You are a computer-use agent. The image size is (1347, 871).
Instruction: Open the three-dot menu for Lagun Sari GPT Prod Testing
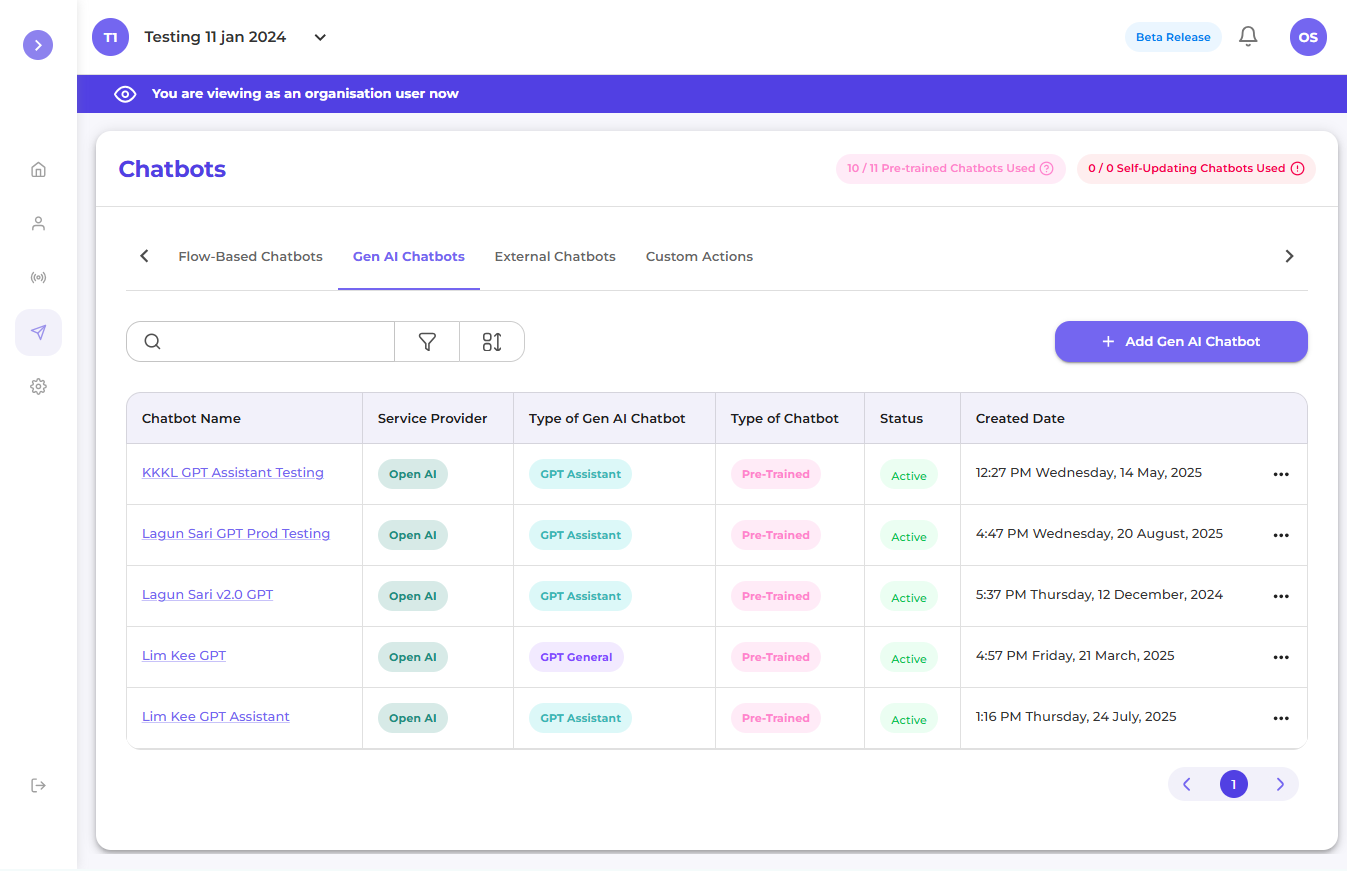(x=1281, y=535)
